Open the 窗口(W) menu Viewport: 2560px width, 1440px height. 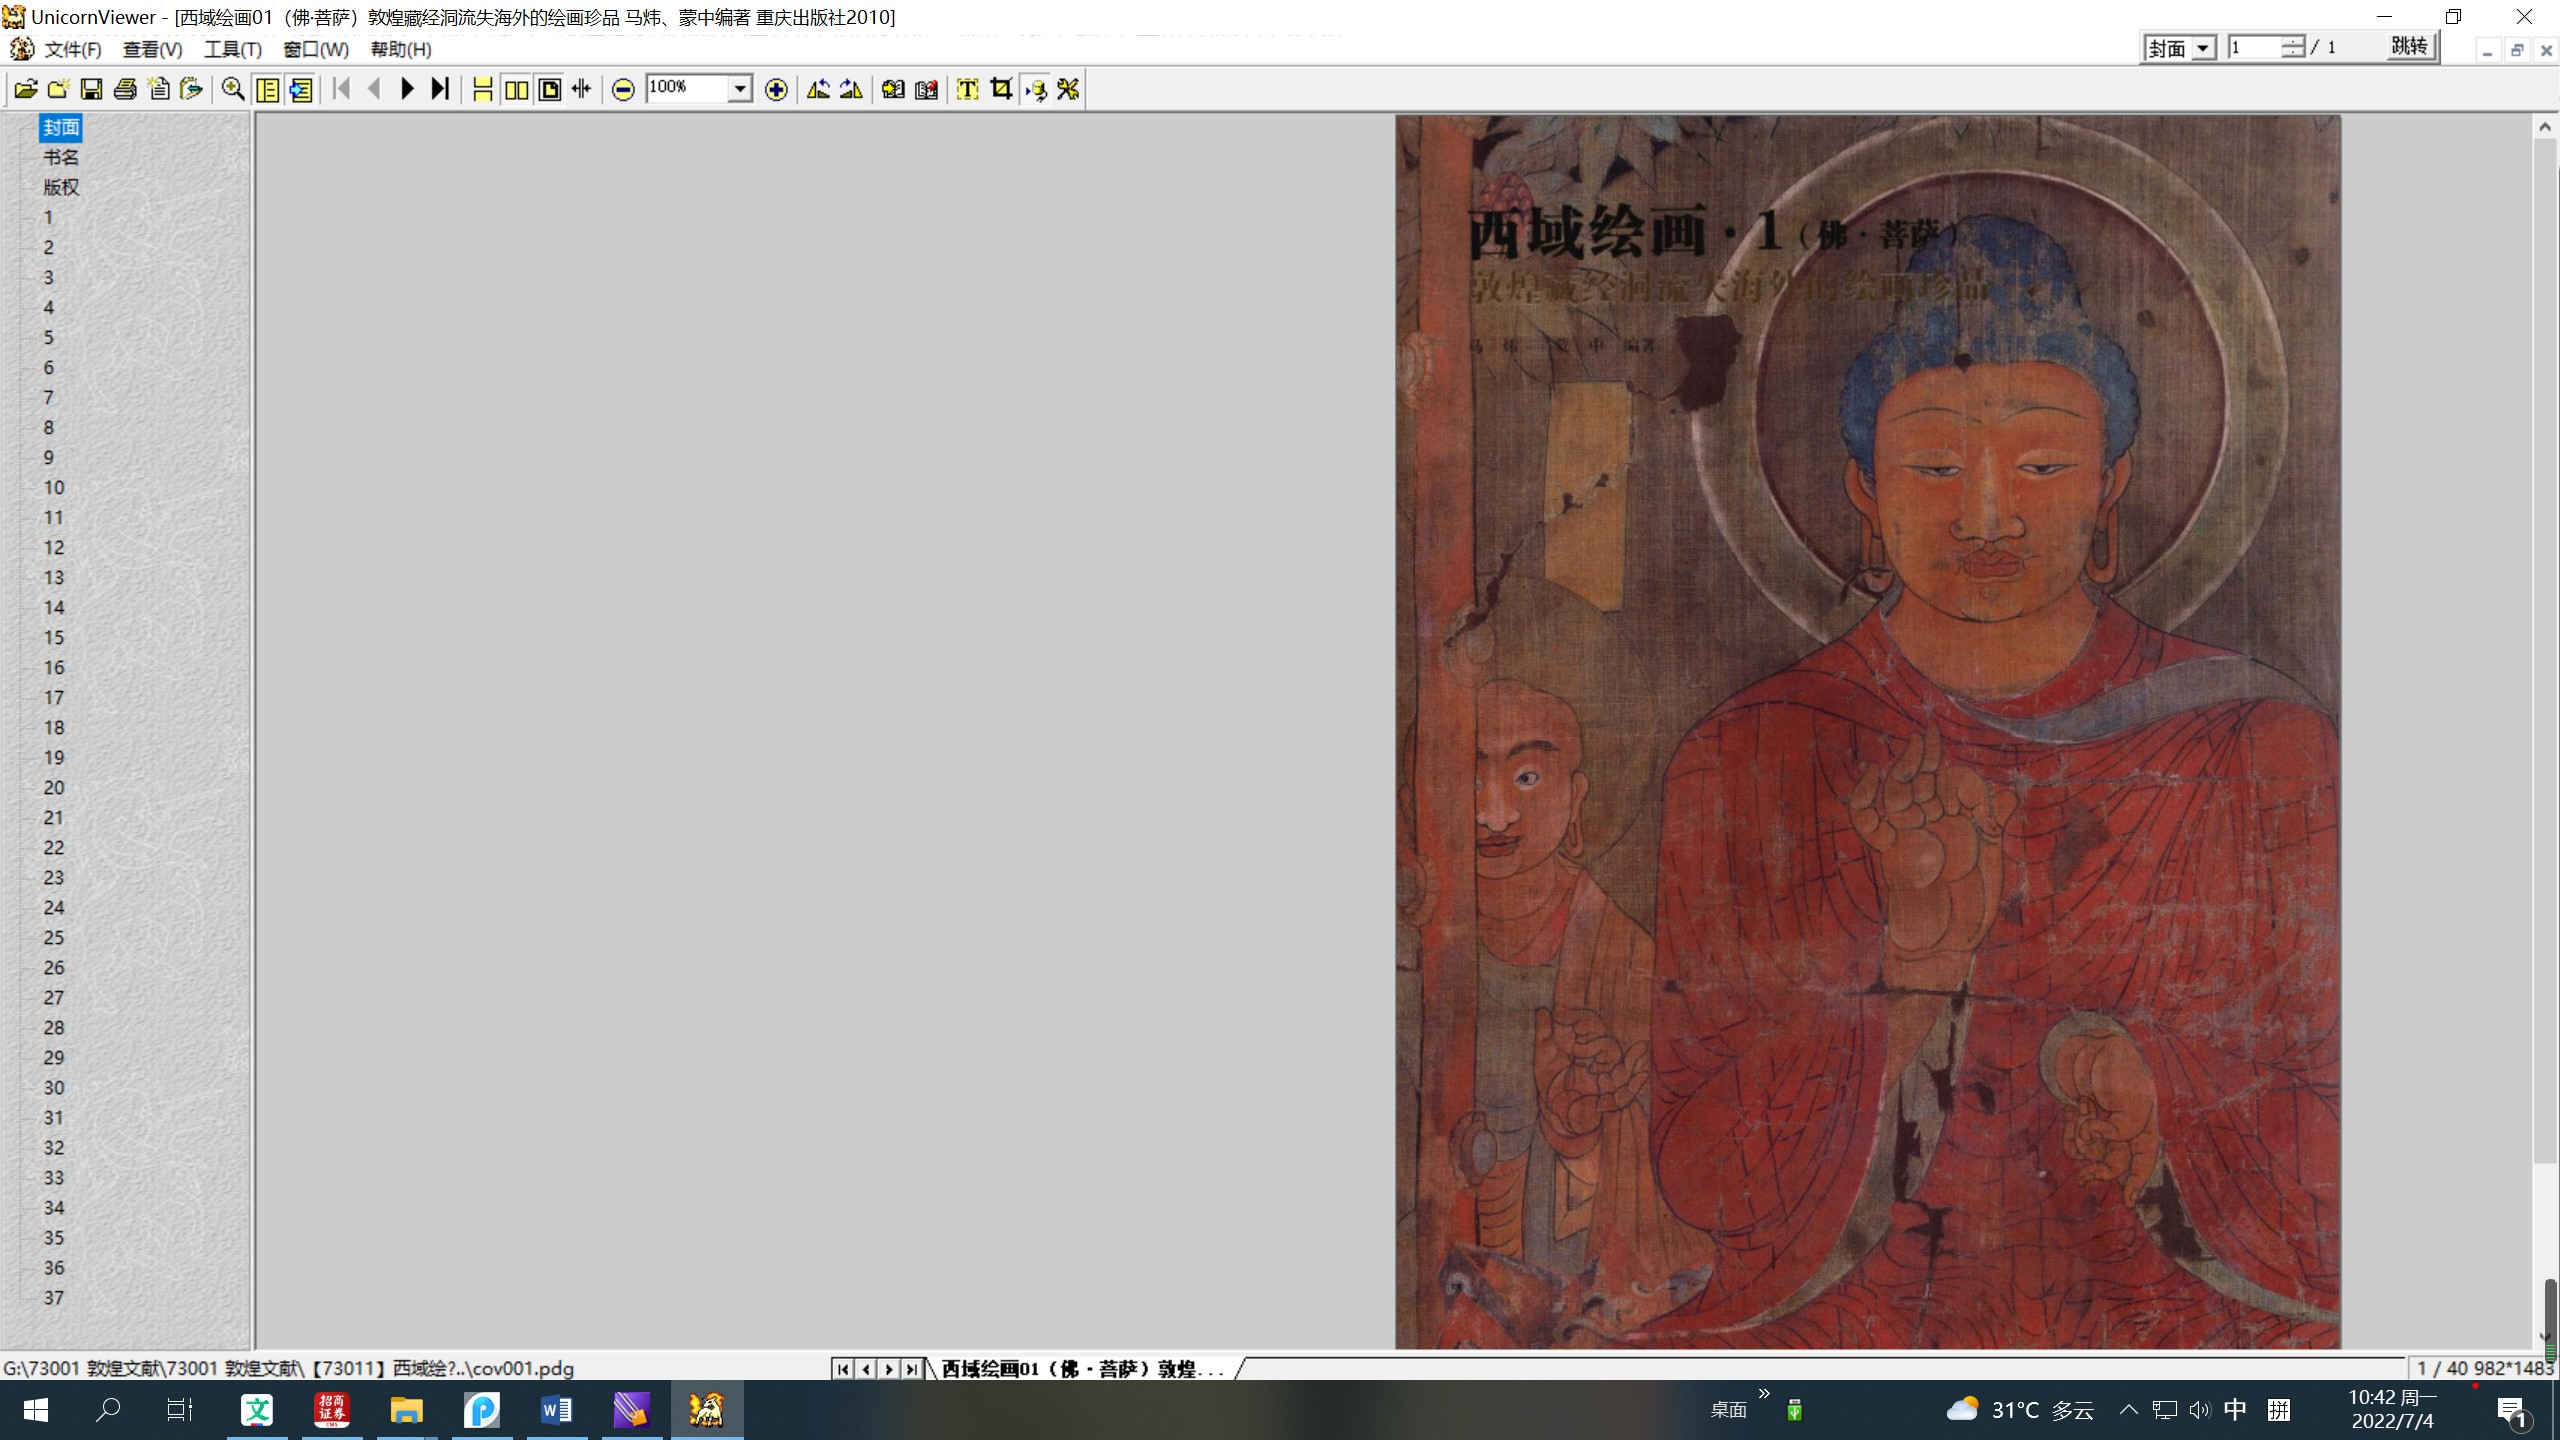pos(316,49)
